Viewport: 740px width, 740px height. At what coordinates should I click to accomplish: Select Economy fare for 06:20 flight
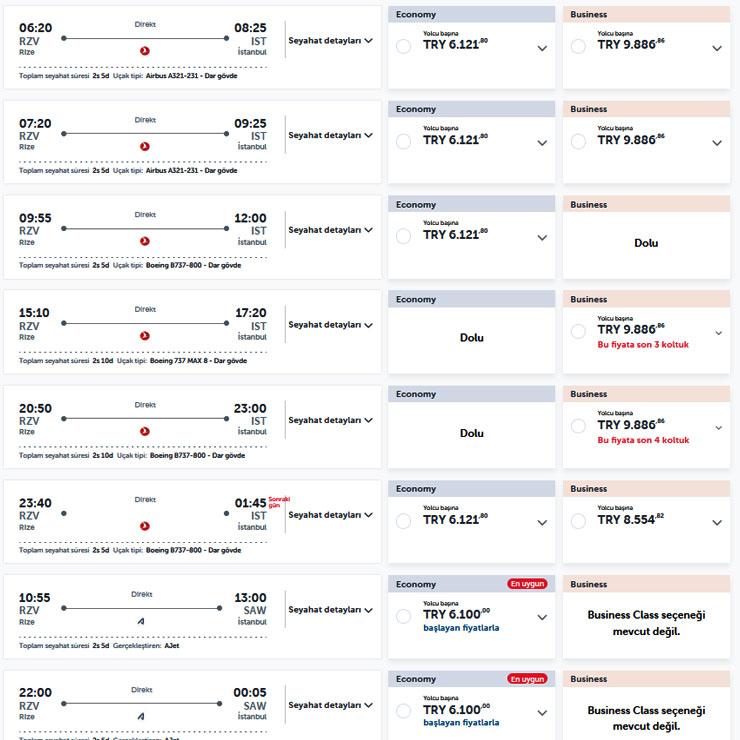tap(404, 47)
